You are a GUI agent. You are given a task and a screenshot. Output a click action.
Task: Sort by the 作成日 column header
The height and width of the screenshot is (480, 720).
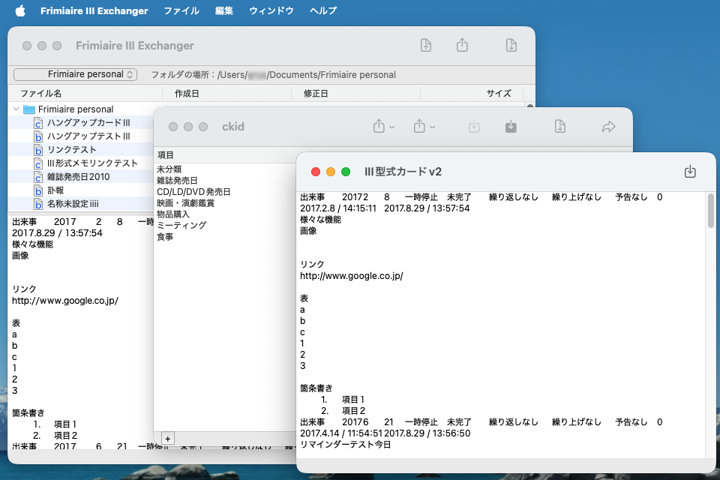click(x=187, y=93)
